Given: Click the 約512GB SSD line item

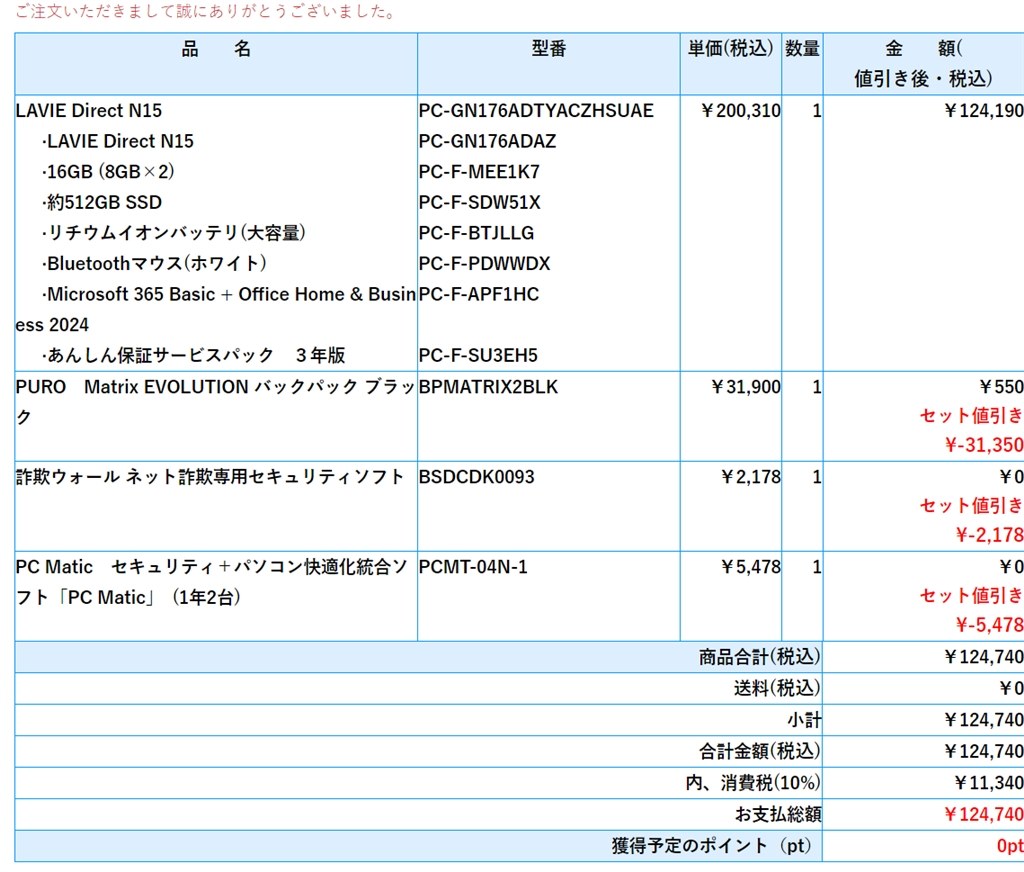Looking at the screenshot, I should pos(102,202).
